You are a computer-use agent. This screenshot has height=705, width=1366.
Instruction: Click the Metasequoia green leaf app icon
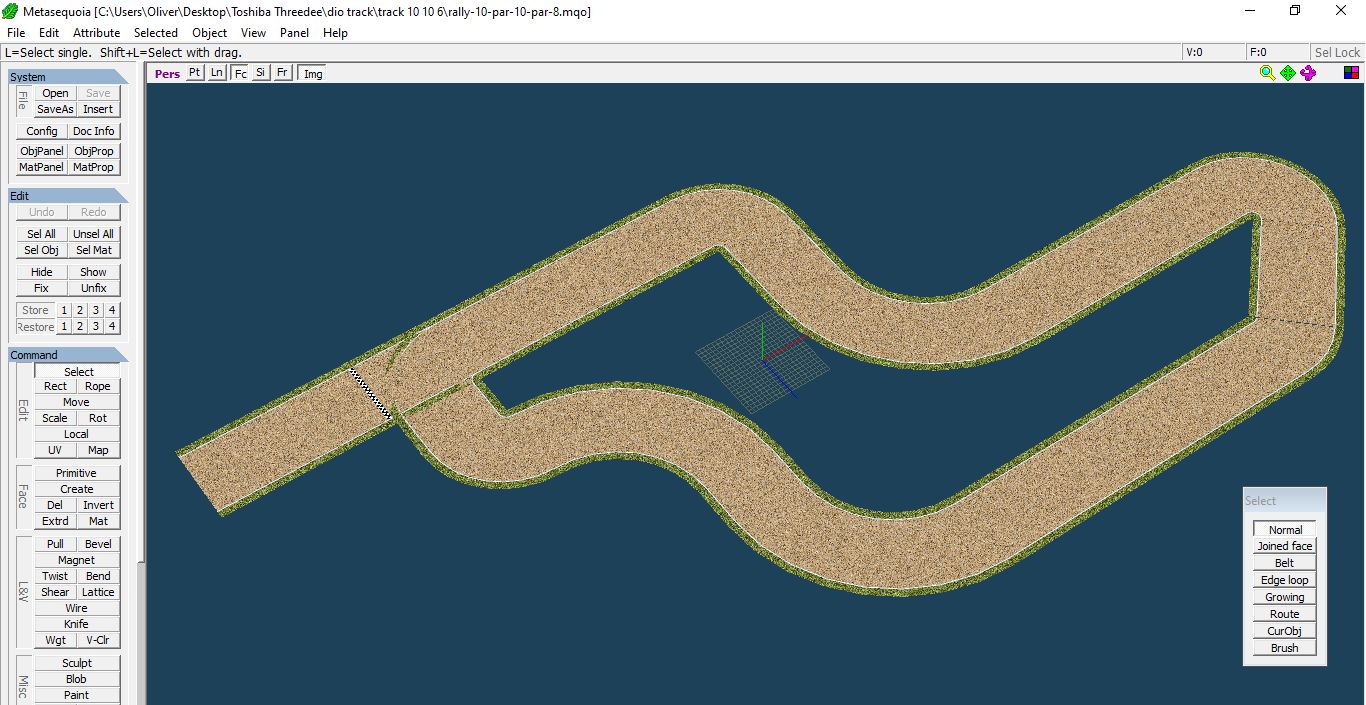10,11
